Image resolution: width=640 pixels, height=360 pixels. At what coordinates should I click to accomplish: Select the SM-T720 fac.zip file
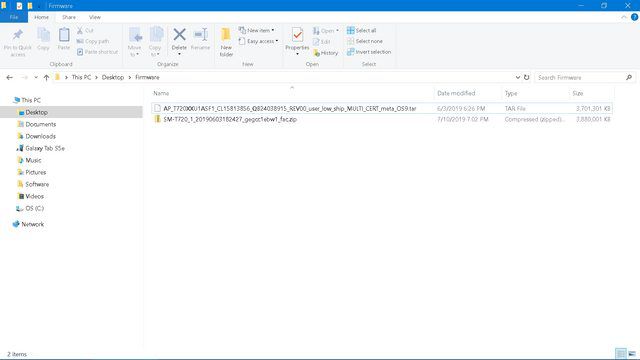click(x=382, y=119)
